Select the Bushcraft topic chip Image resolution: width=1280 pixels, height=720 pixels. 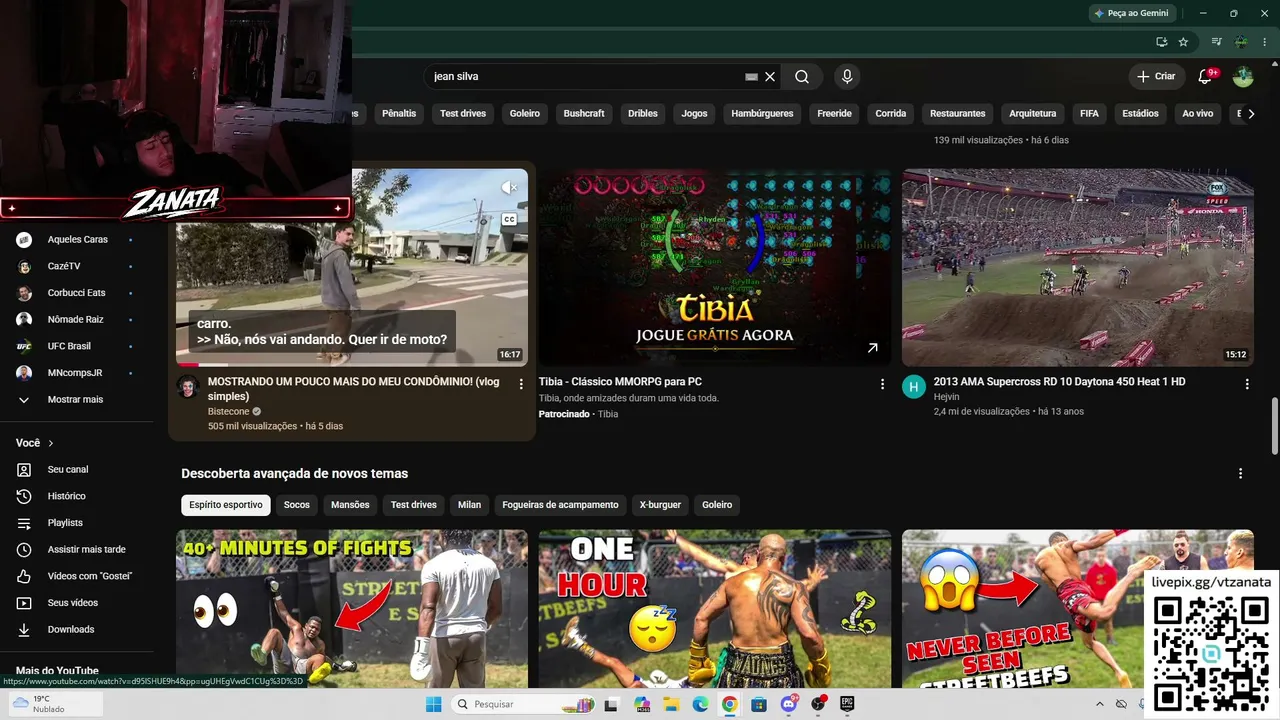584,114
